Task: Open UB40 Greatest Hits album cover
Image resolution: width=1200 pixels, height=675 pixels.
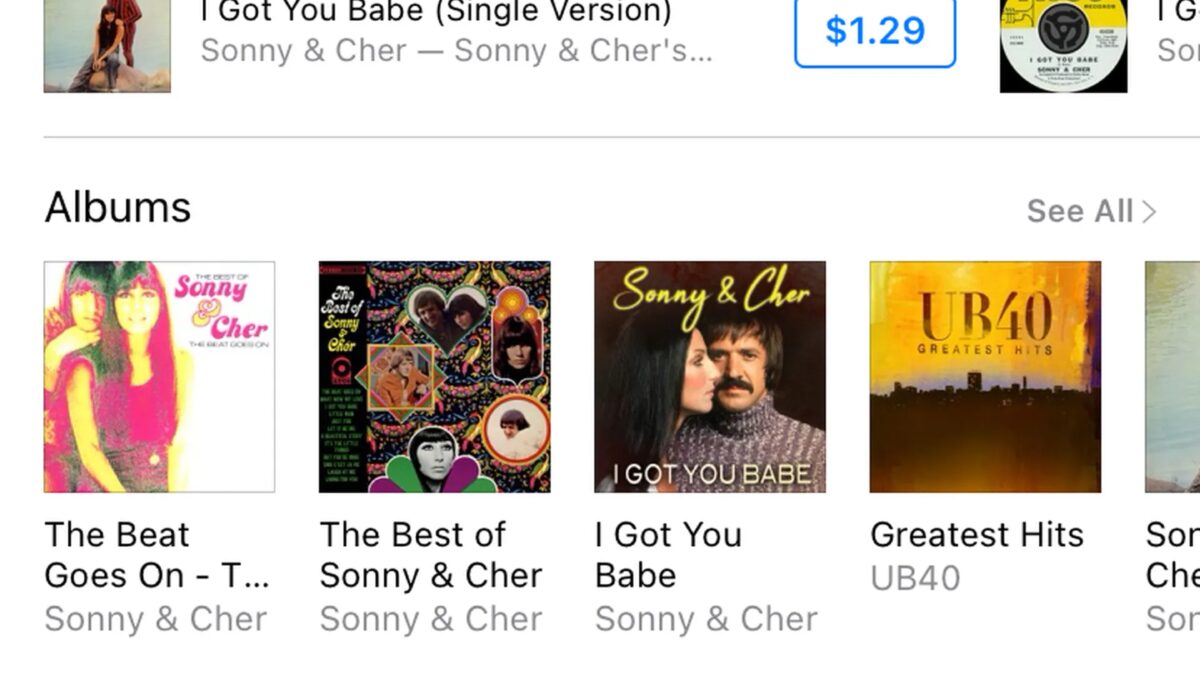Action: click(x=985, y=377)
